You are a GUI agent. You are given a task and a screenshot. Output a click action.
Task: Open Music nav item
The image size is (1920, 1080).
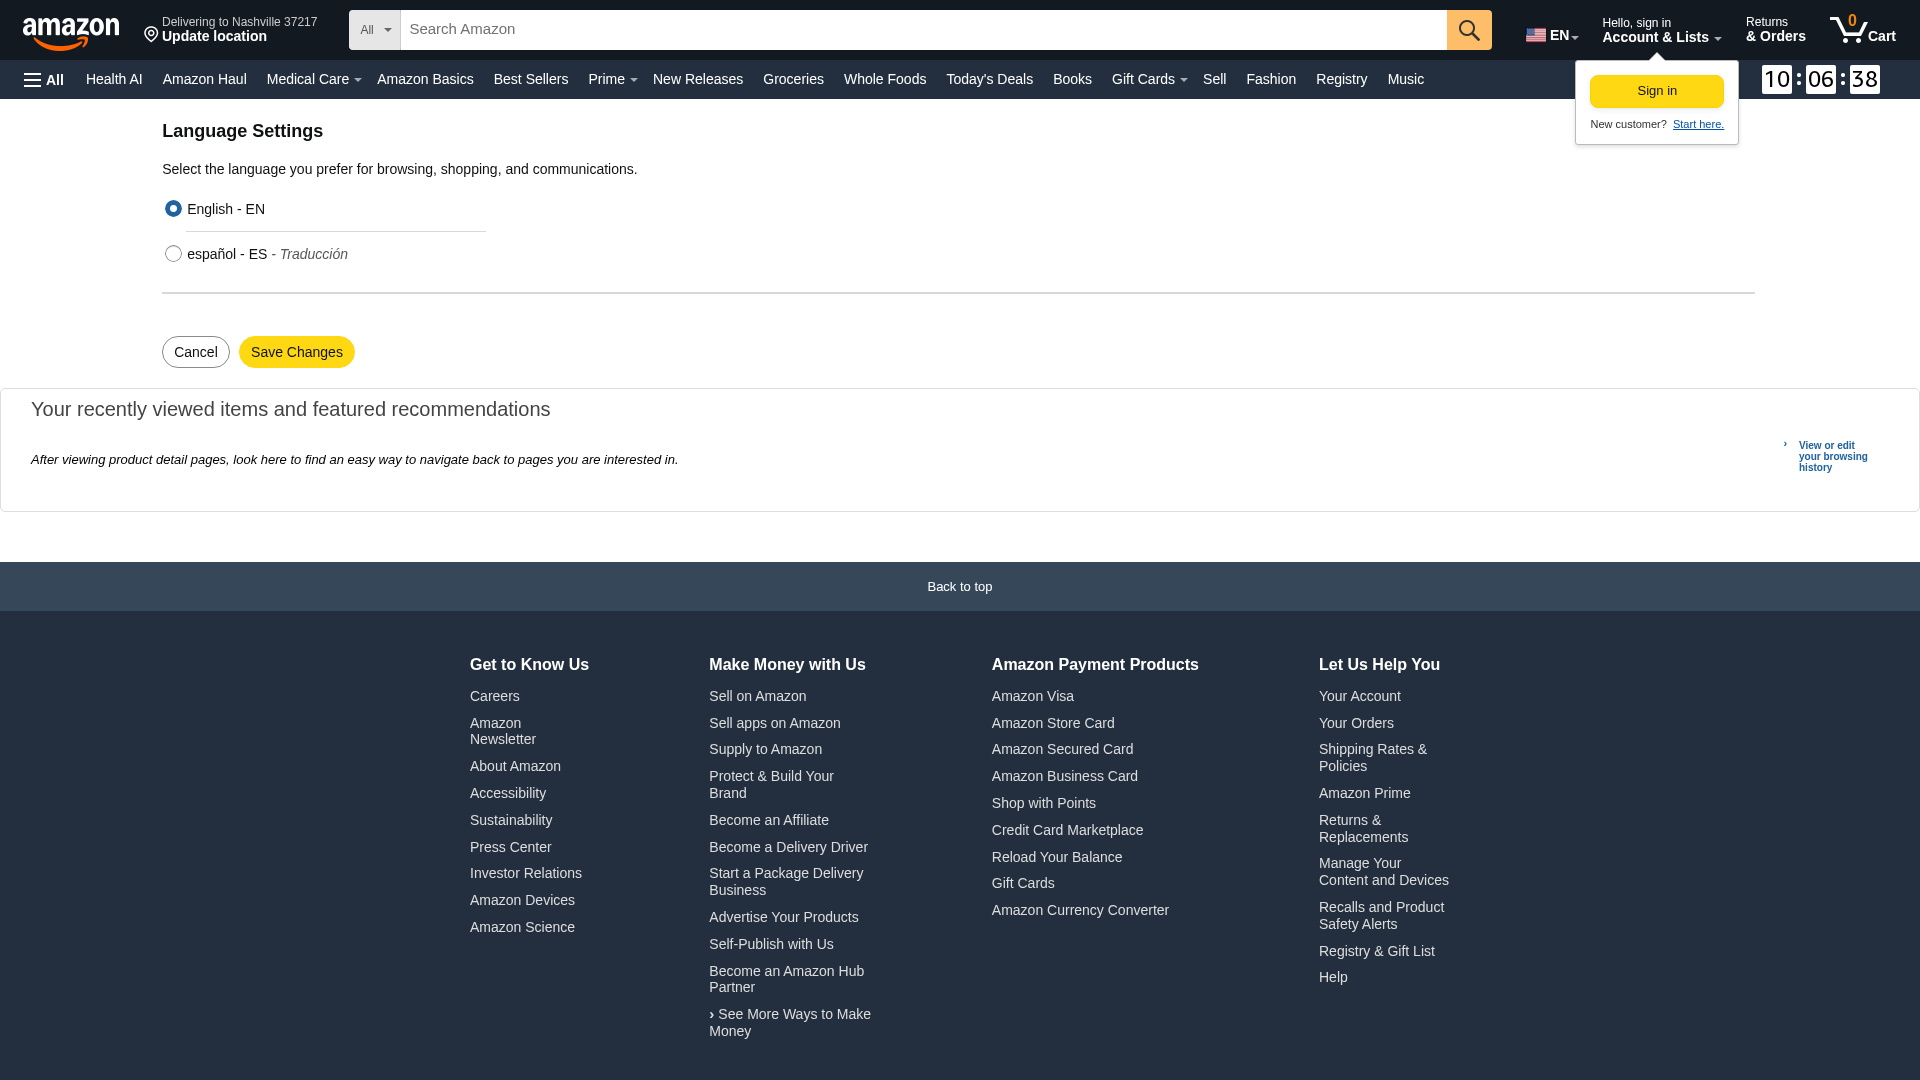(x=1405, y=79)
